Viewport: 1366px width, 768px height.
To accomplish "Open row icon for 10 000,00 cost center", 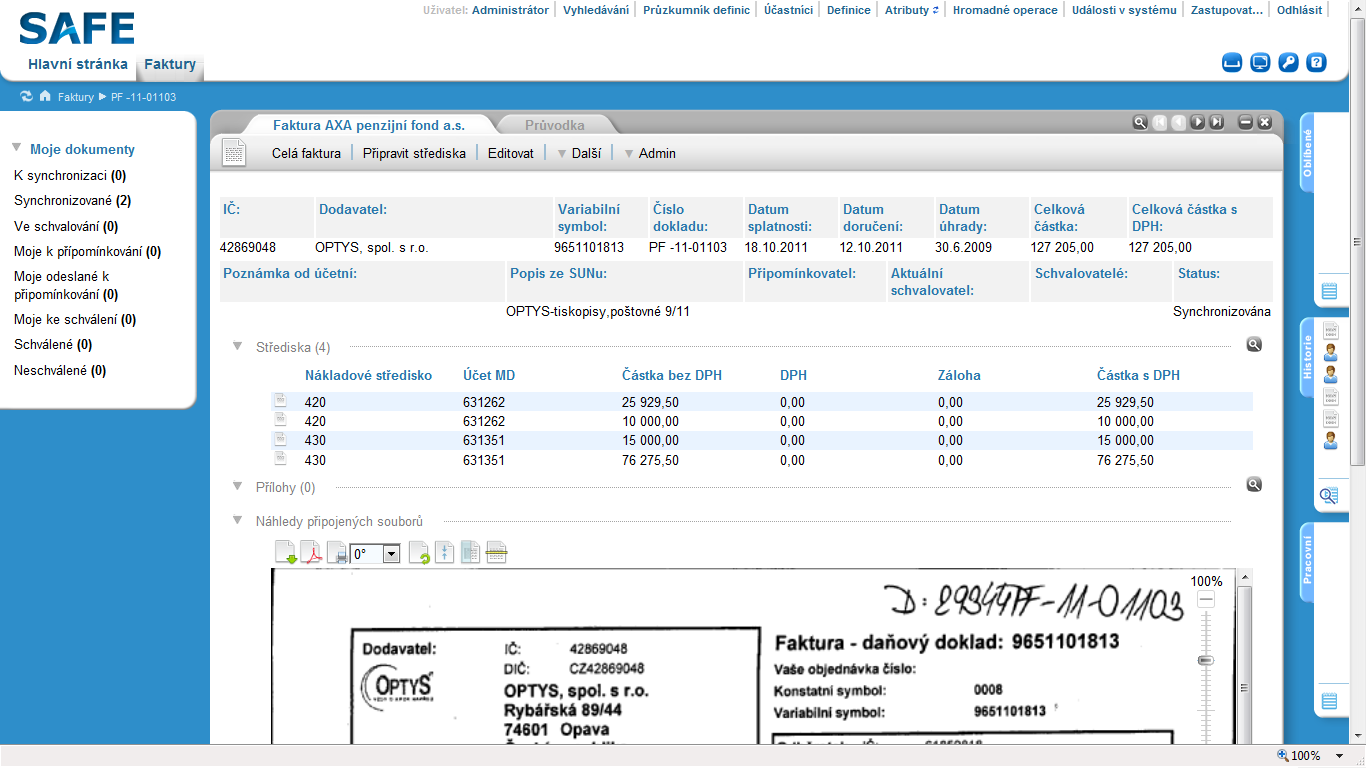I will 280,420.
